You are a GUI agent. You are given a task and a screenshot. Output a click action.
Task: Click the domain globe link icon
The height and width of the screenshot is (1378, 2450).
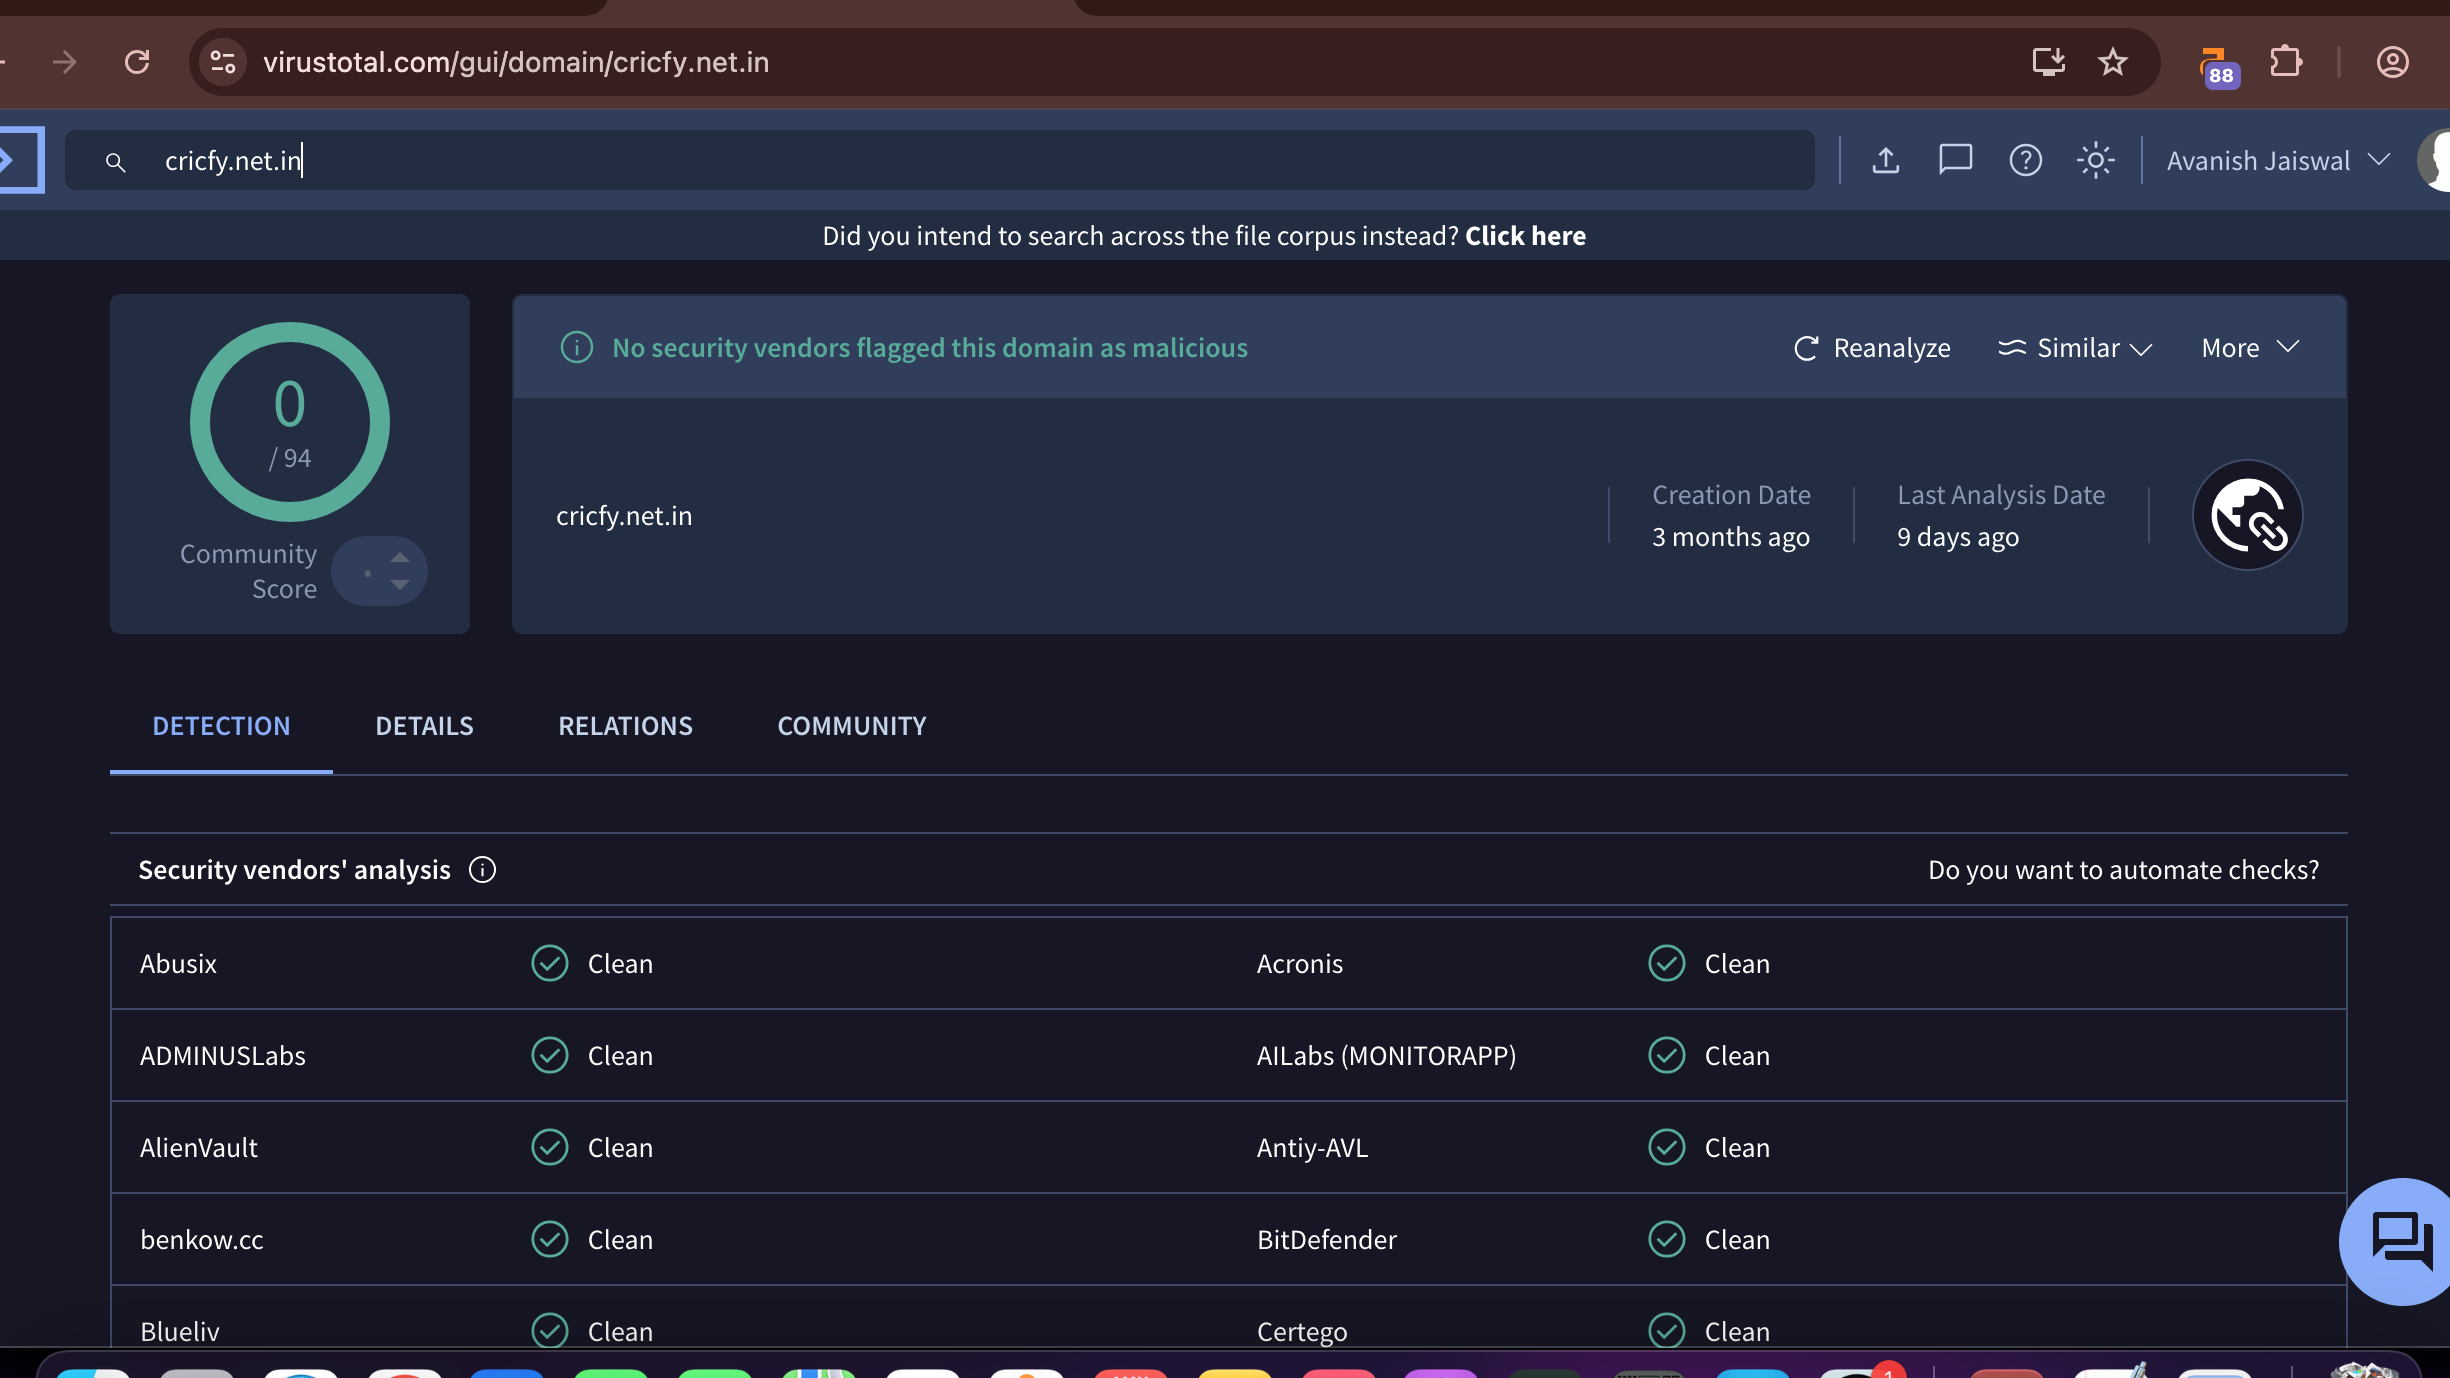click(2247, 515)
